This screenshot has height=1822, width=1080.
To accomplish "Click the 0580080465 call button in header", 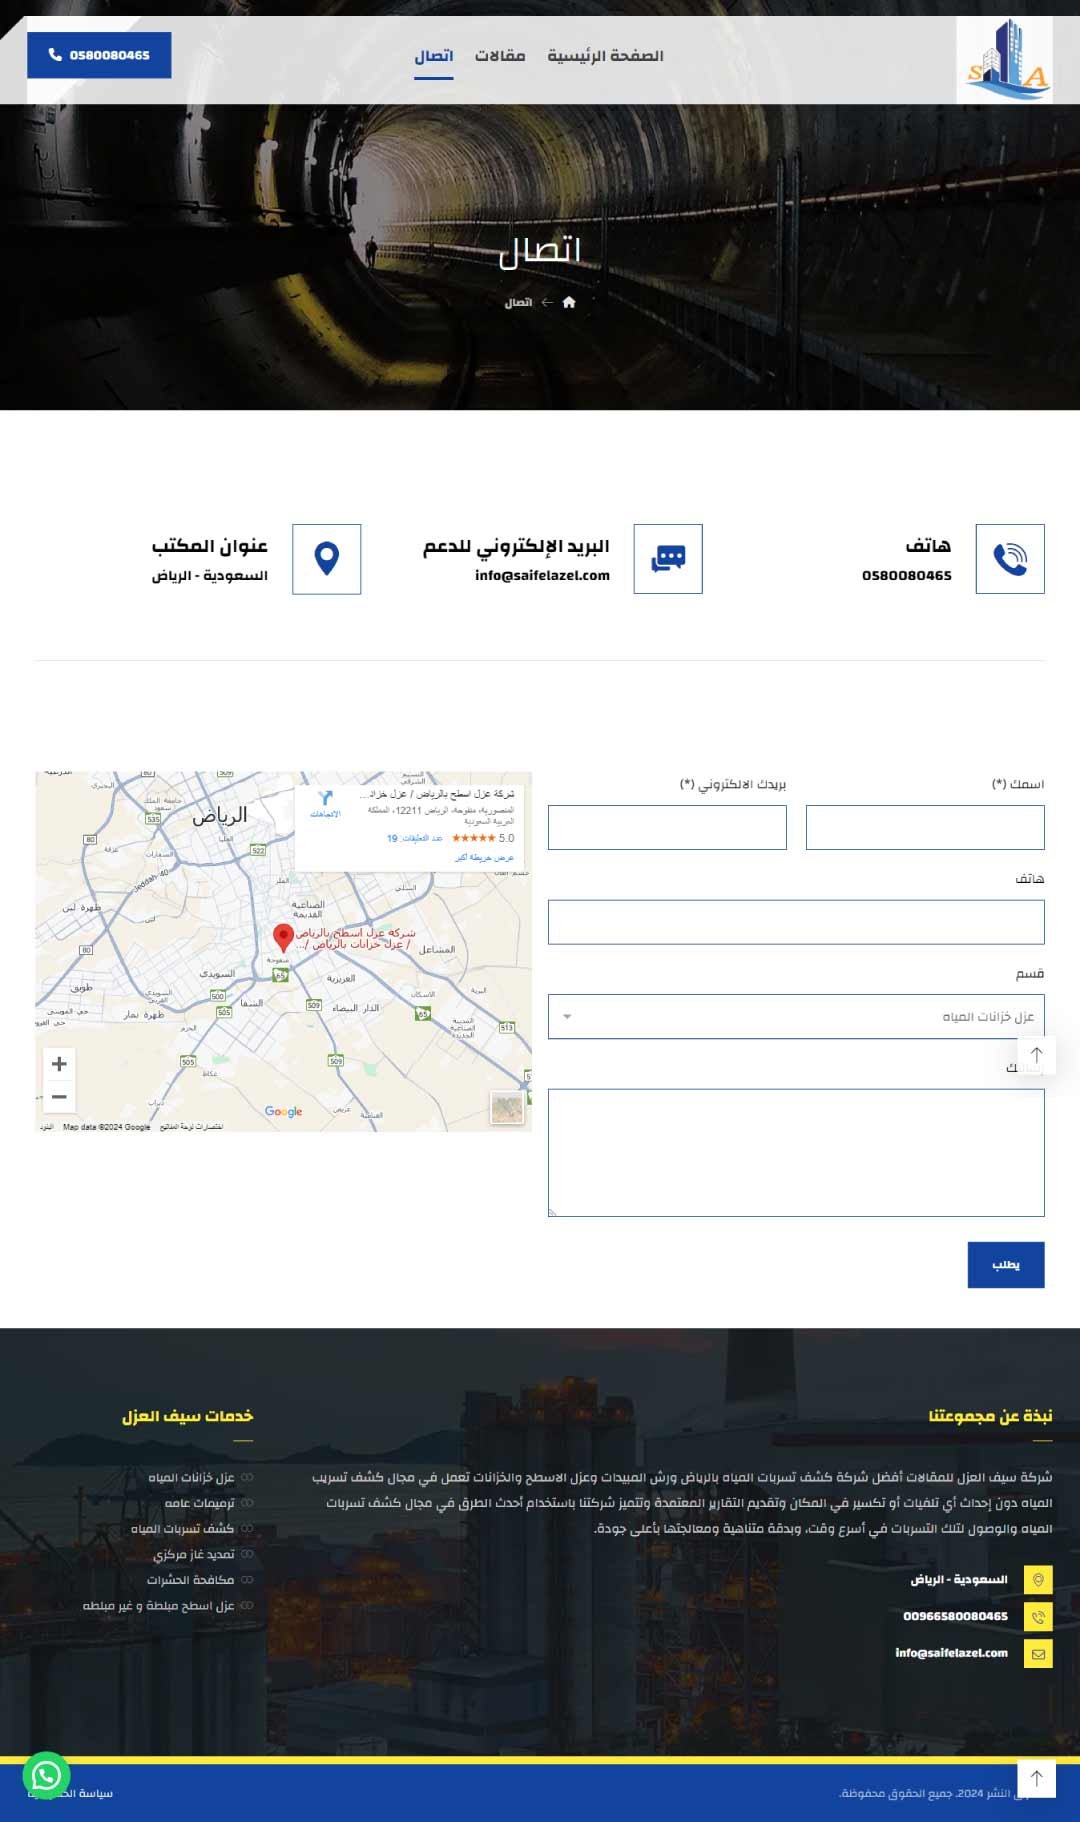I will pyautogui.click(x=99, y=55).
